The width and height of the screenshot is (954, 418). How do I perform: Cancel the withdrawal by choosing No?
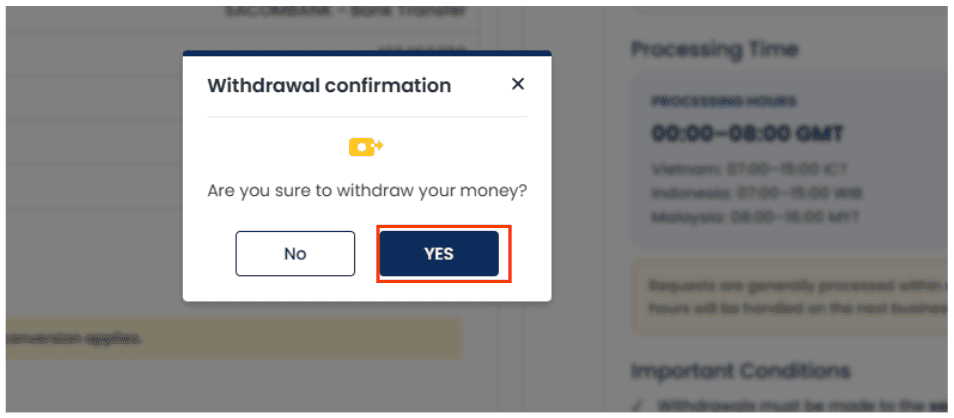tap(295, 253)
